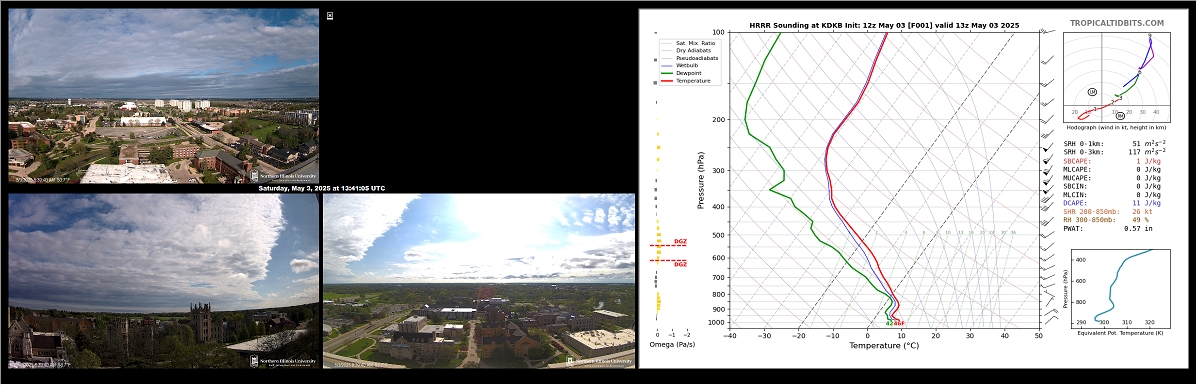Screen dimensions: 1197x385
Task: Click the broken image placeholder icon
Action: click(330, 15)
